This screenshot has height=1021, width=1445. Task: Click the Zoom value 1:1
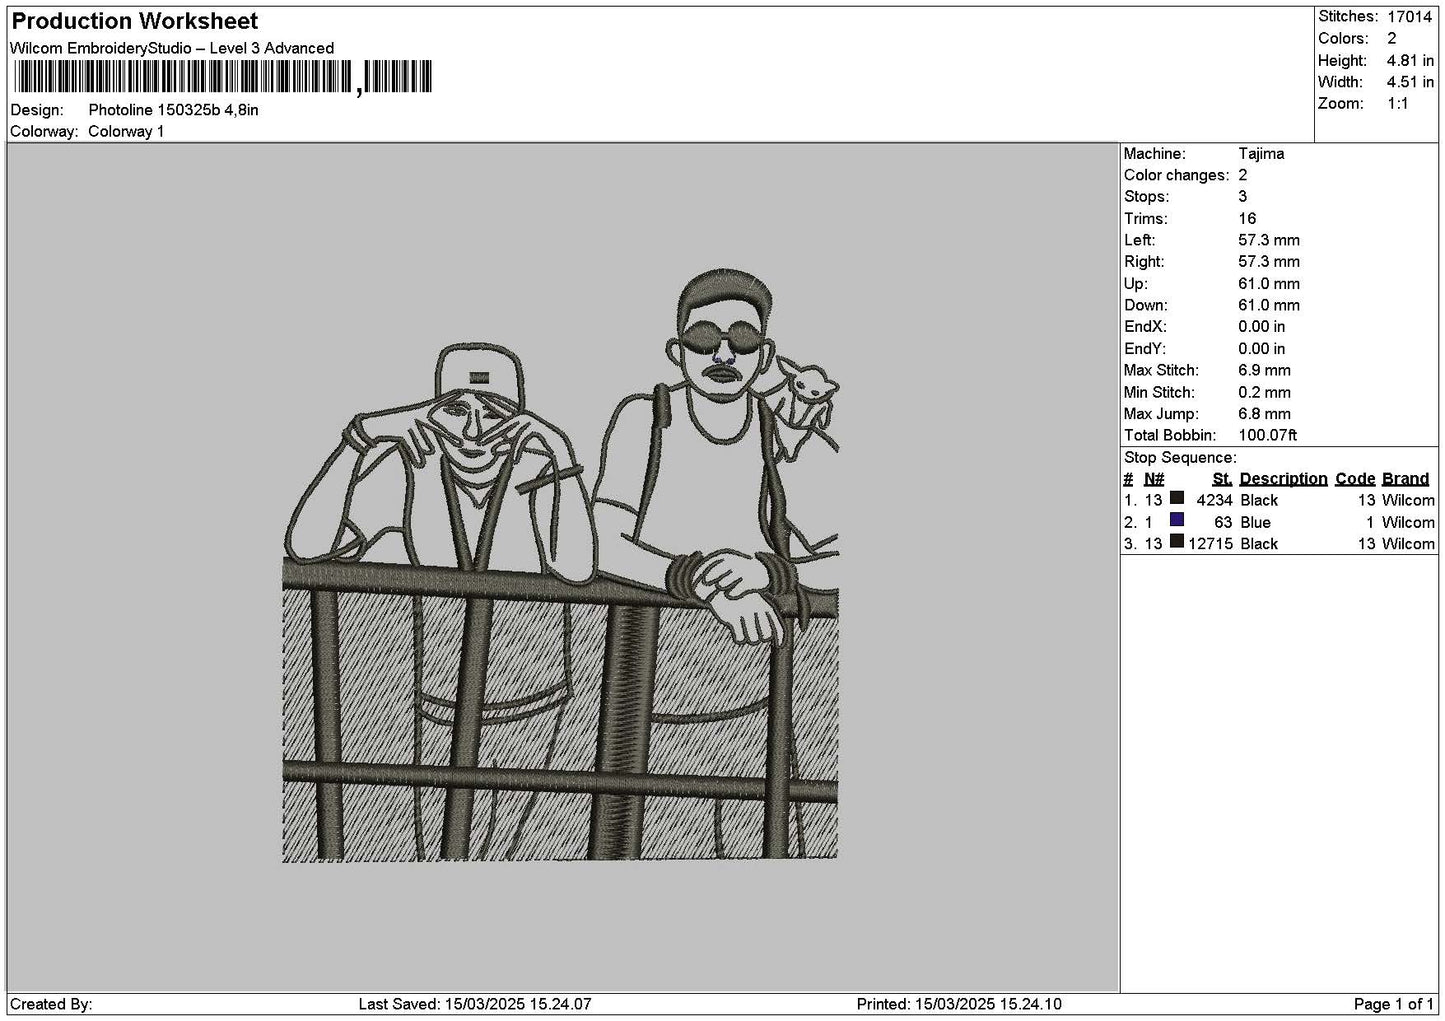coord(1397,104)
